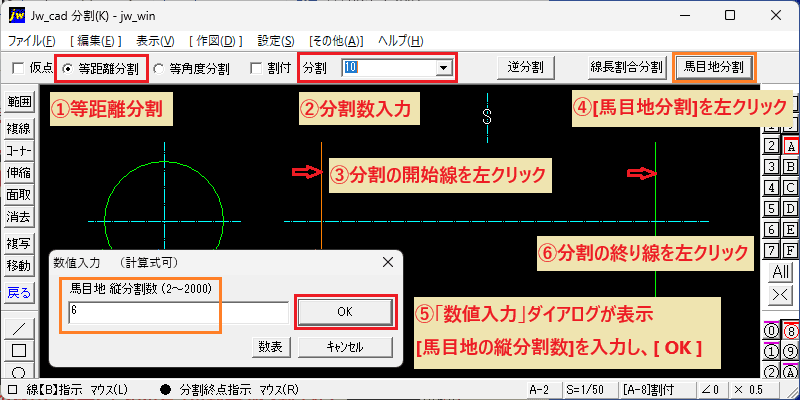The image size is (800, 400).
Task: Click layer button E
Action: click(791, 229)
